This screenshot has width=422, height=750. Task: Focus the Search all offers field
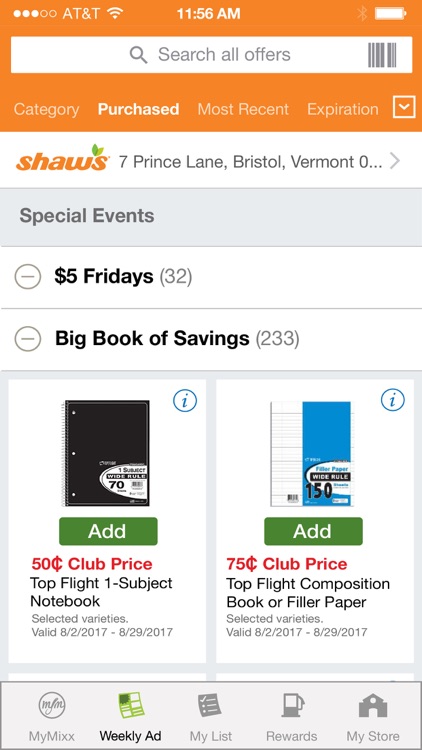211,55
